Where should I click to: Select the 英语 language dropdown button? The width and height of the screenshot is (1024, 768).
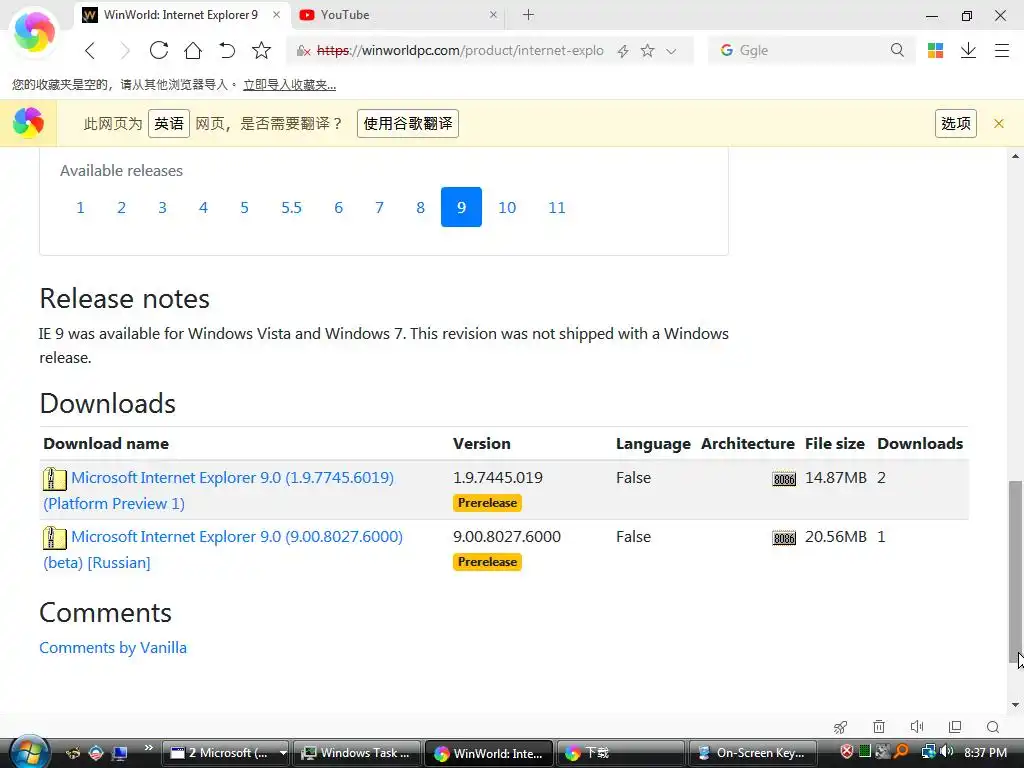click(169, 123)
